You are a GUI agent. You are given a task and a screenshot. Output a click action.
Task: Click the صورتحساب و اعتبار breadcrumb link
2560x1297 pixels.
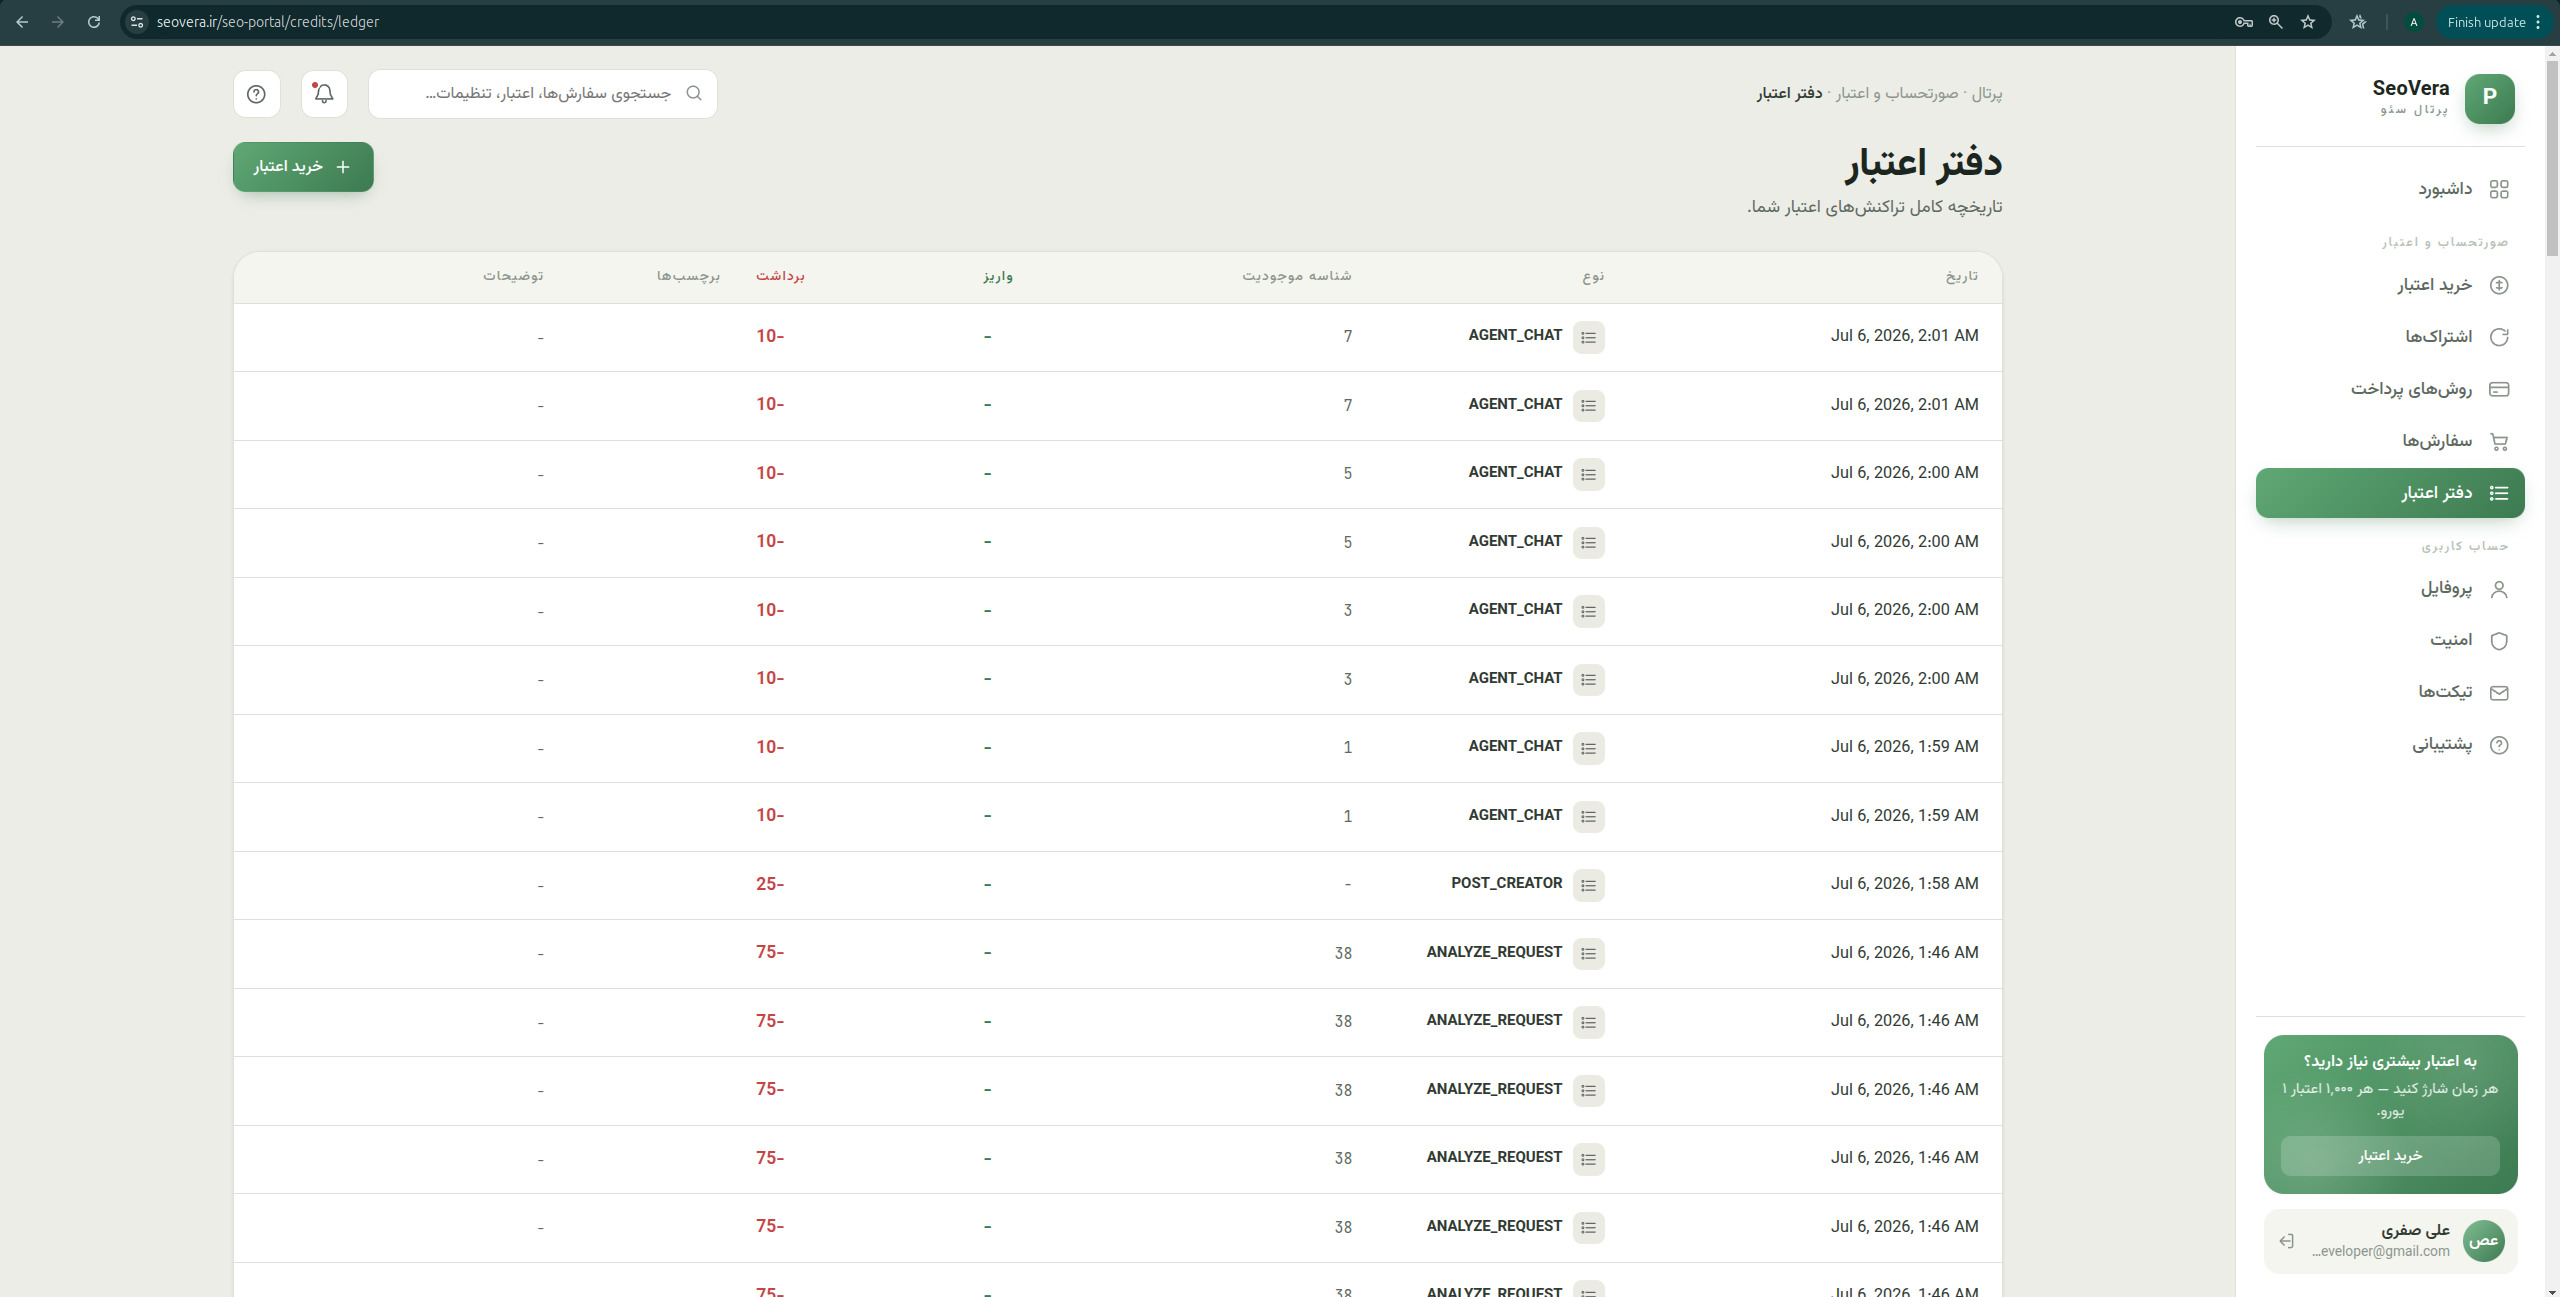point(1897,93)
